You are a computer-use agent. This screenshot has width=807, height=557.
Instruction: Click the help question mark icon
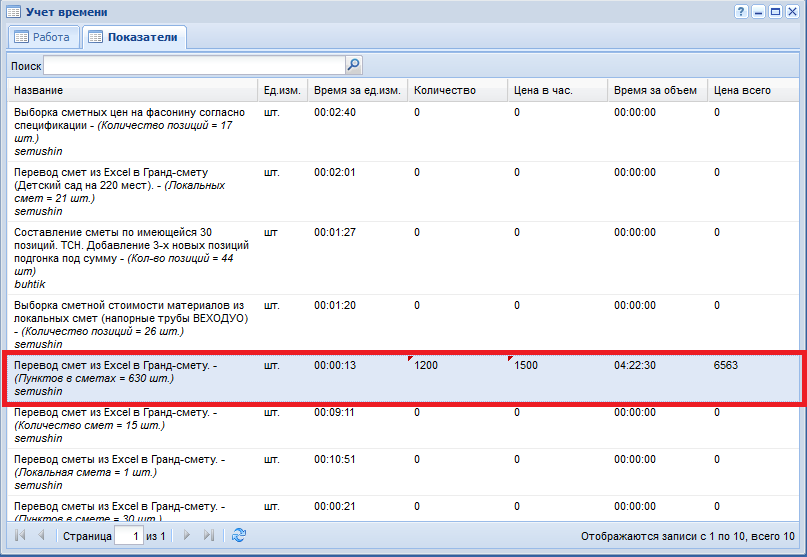[x=742, y=11]
